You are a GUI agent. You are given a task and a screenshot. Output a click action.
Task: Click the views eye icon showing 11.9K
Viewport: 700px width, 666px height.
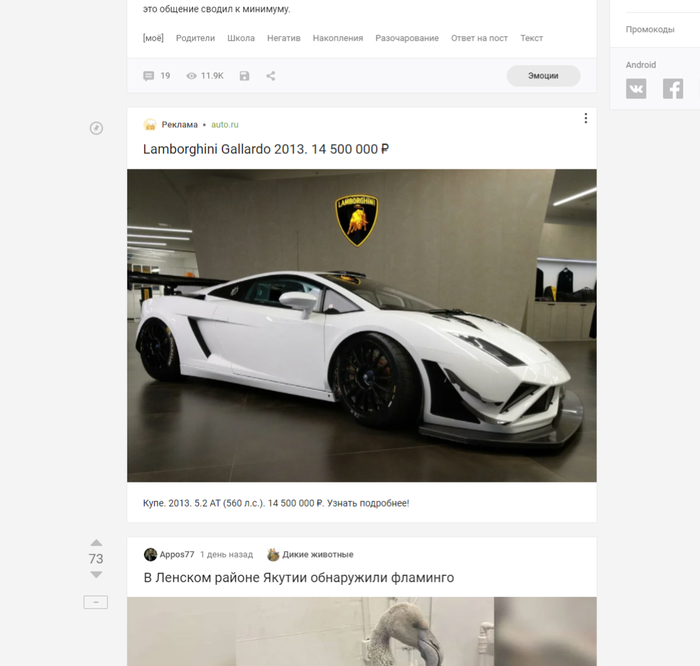pos(191,76)
